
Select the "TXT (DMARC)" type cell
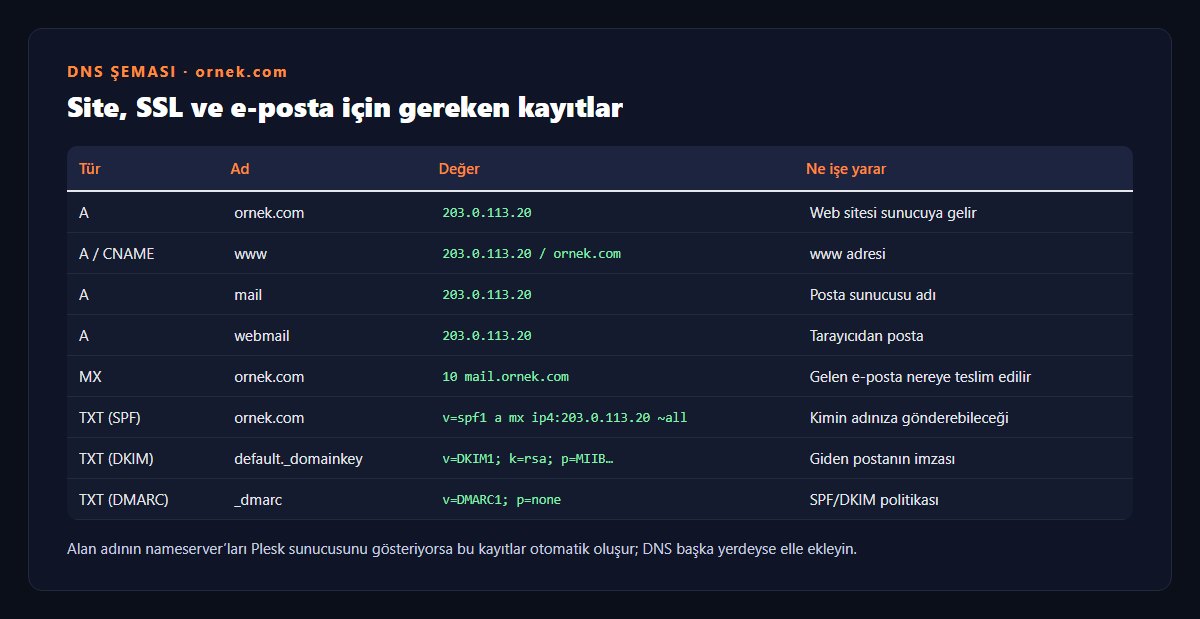click(124, 500)
